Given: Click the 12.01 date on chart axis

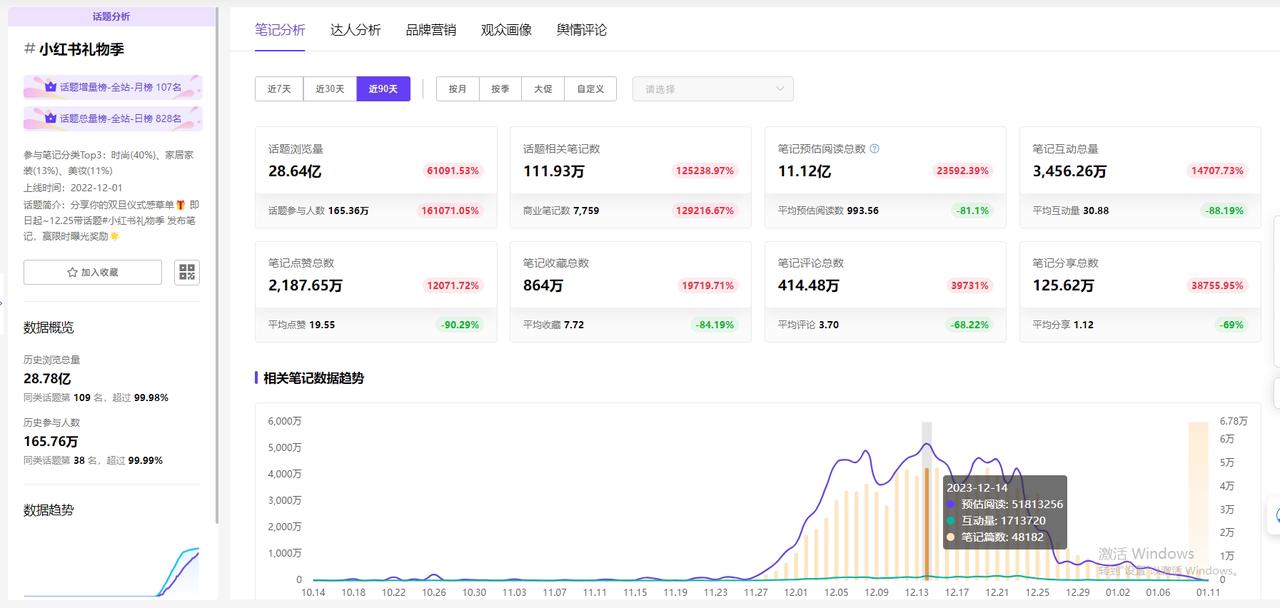Looking at the screenshot, I should 797,593.
